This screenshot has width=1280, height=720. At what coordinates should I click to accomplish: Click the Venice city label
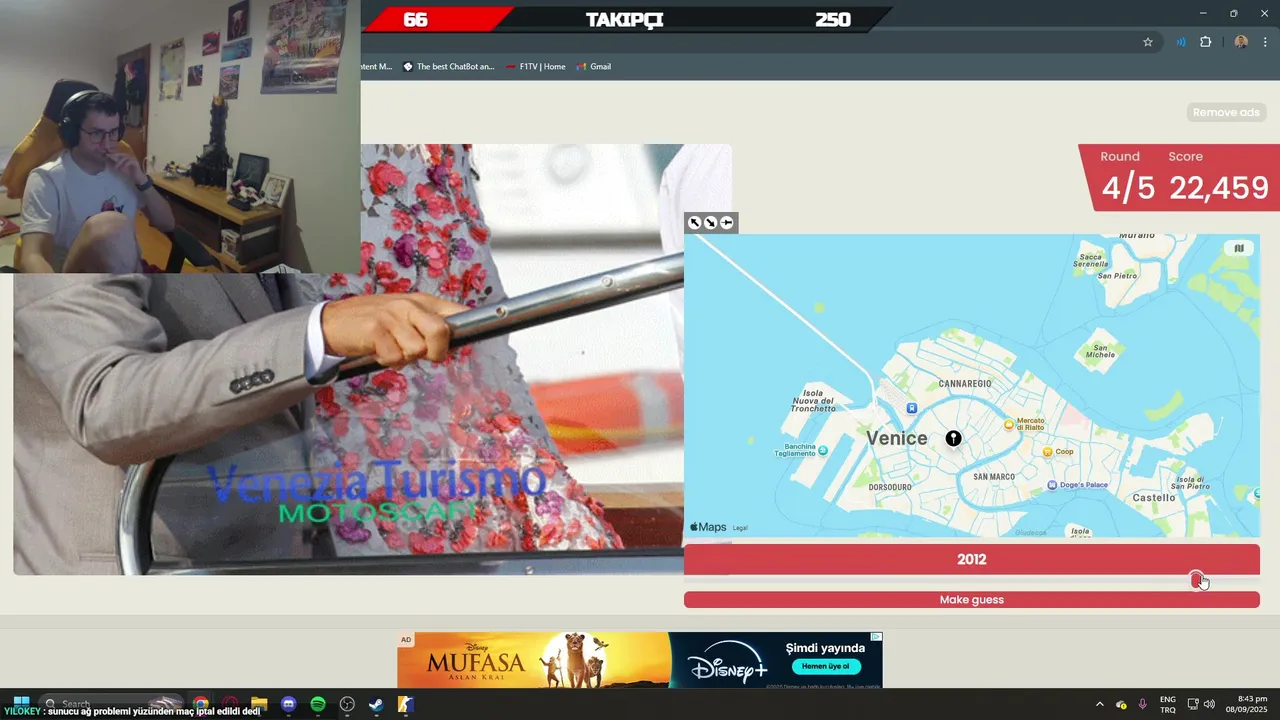pyautogui.click(x=897, y=438)
